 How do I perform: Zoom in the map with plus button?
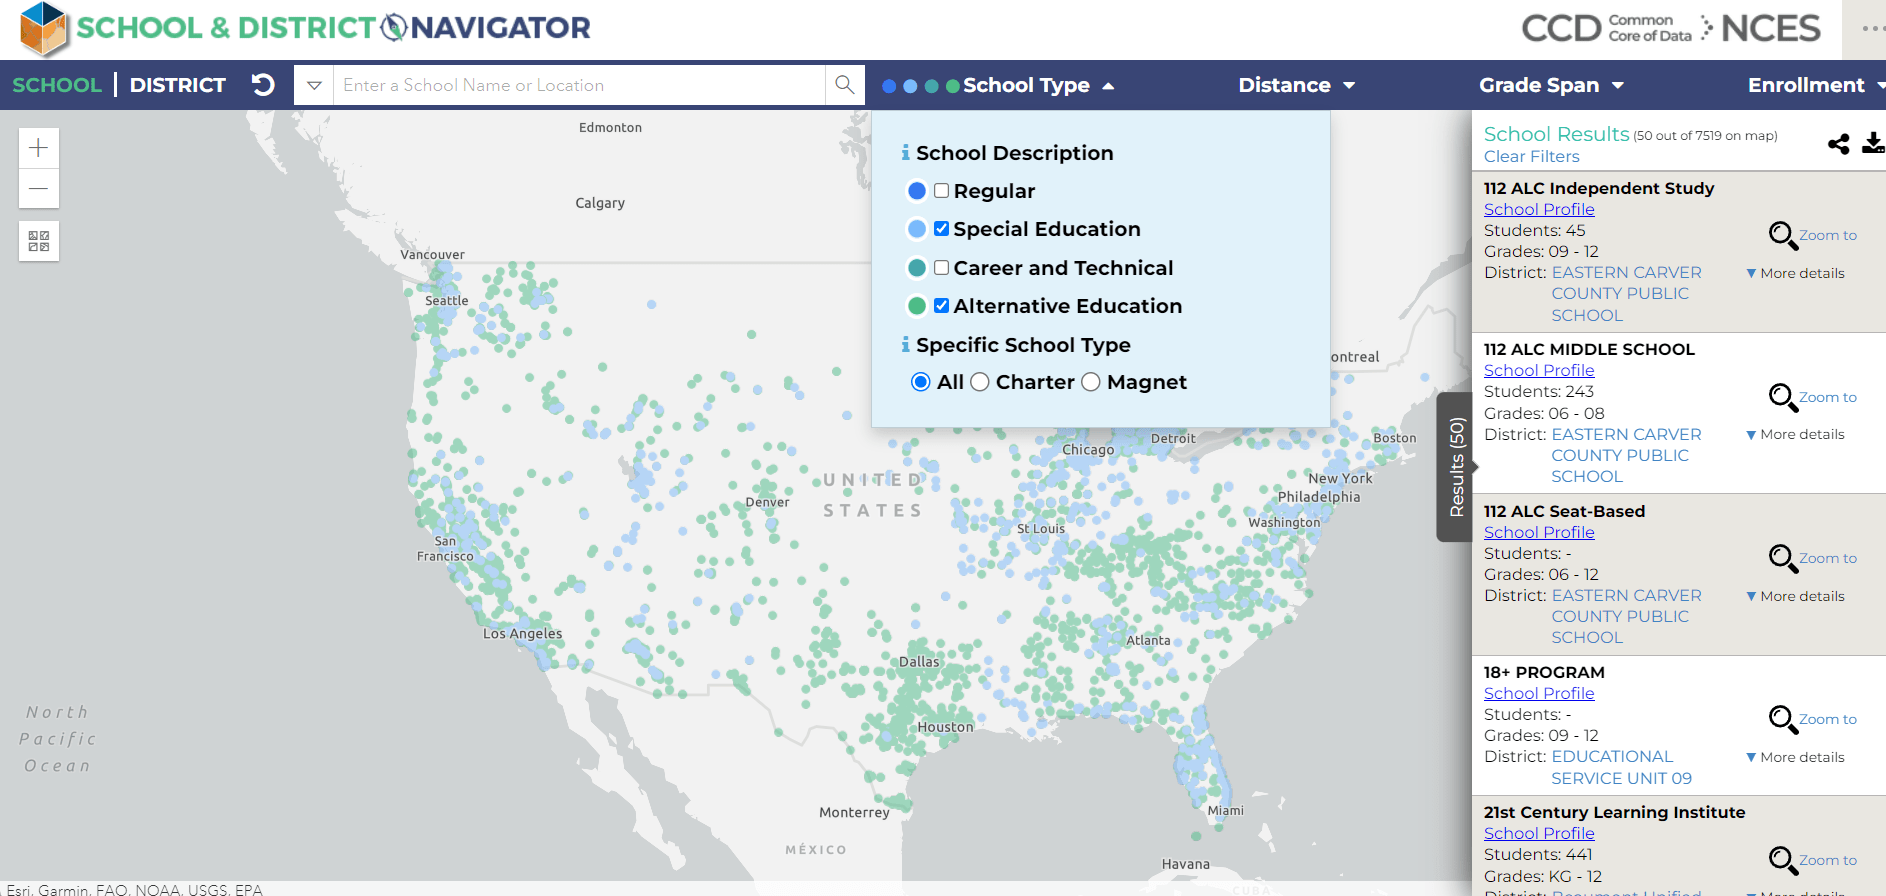[39, 148]
